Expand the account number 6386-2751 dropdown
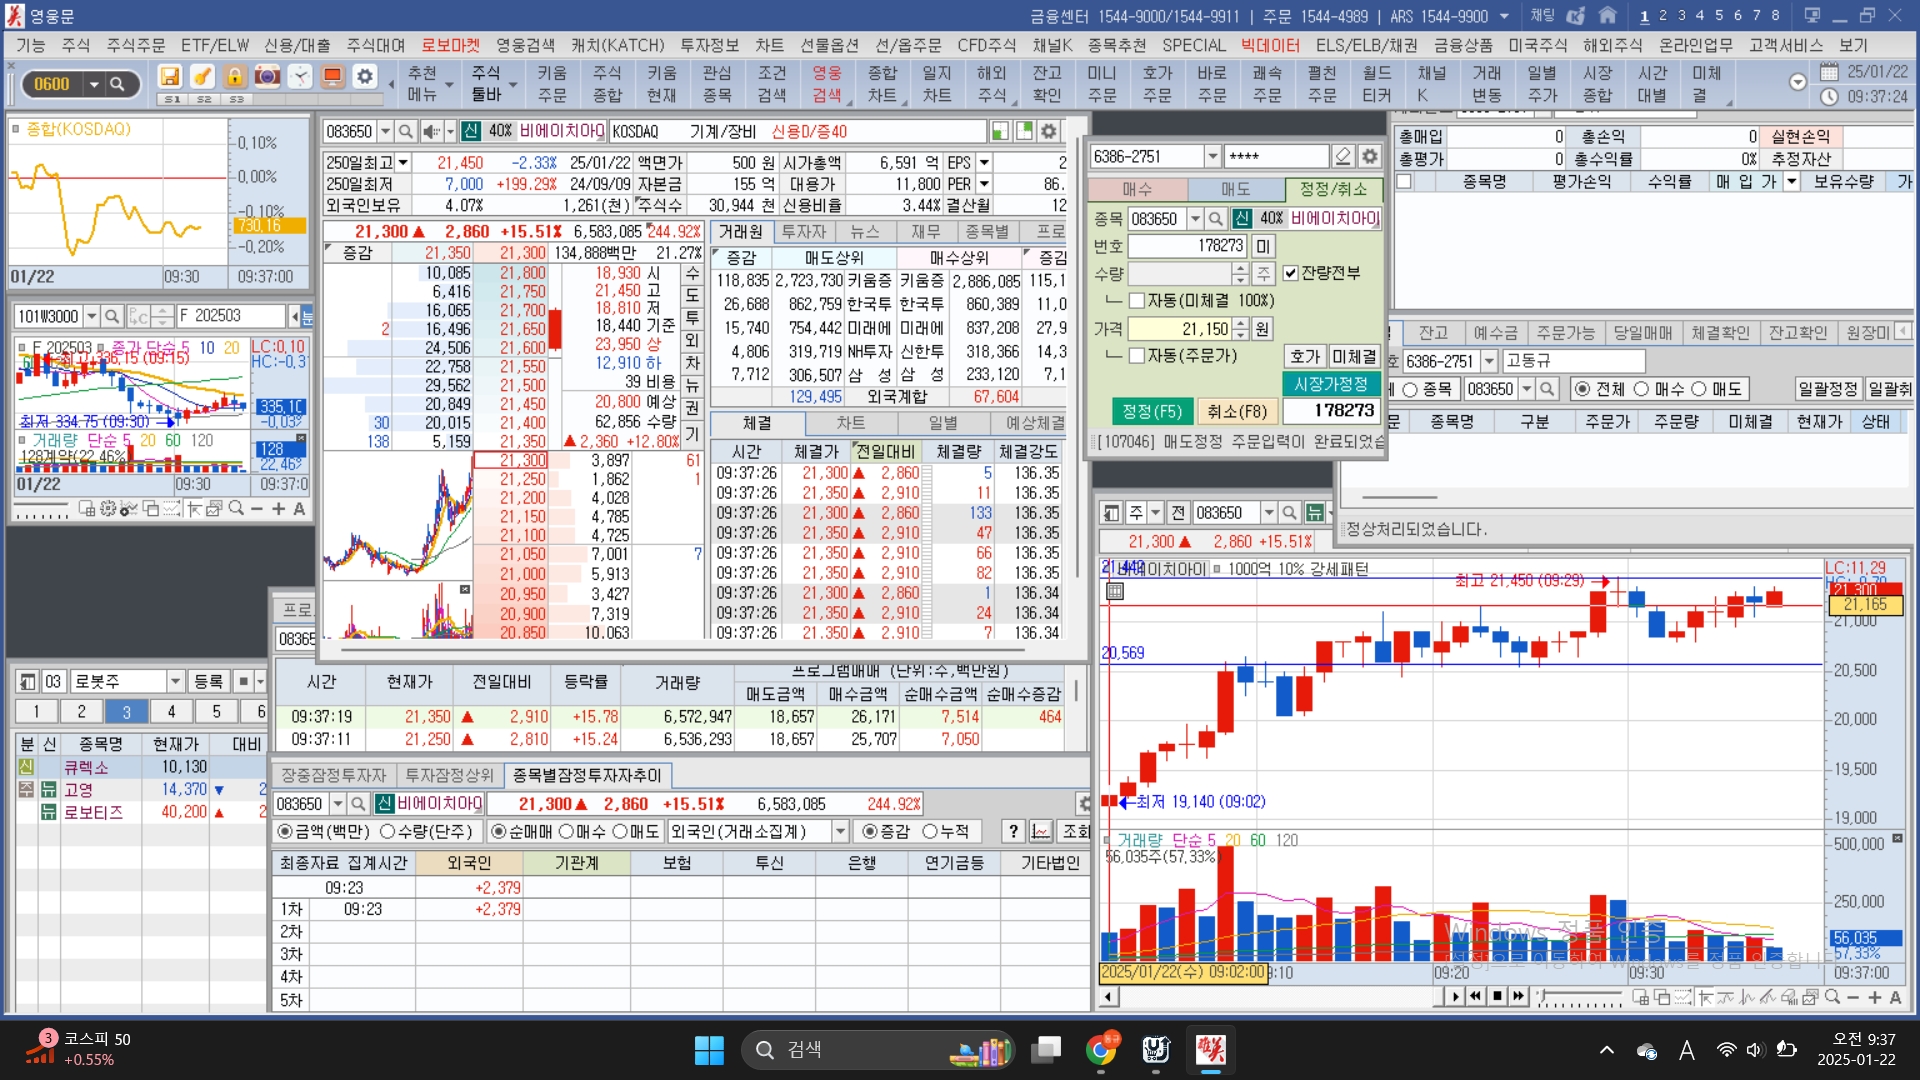The image size is (1920, 1080). 1212,156
